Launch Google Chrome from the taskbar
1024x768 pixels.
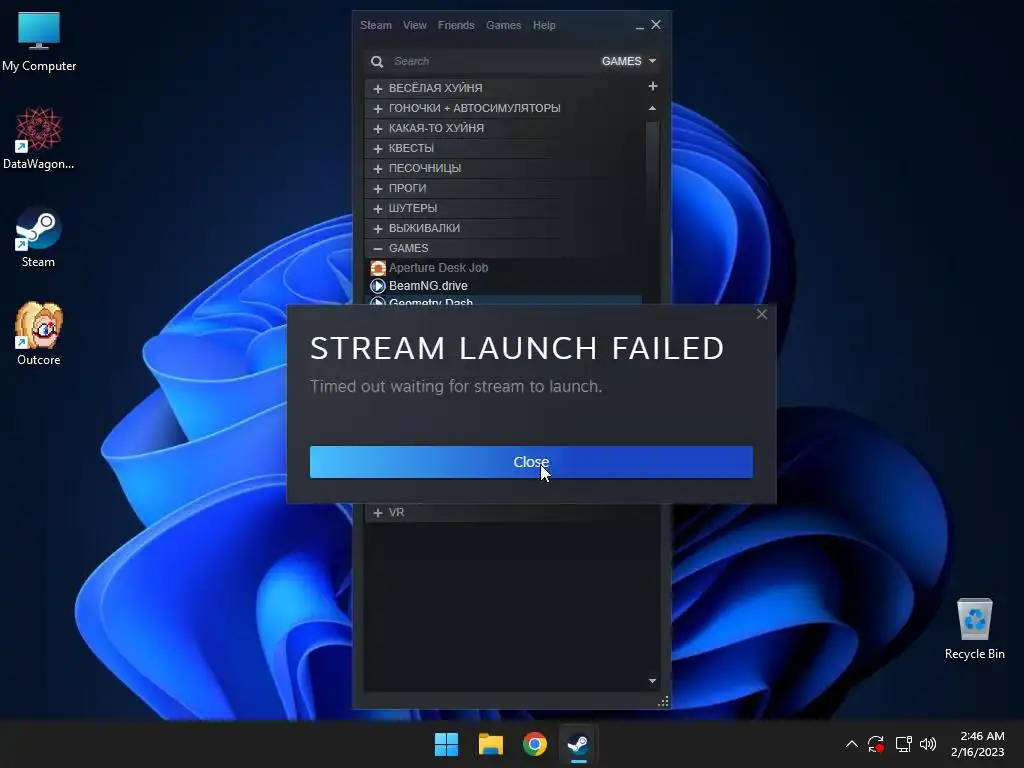535,744
